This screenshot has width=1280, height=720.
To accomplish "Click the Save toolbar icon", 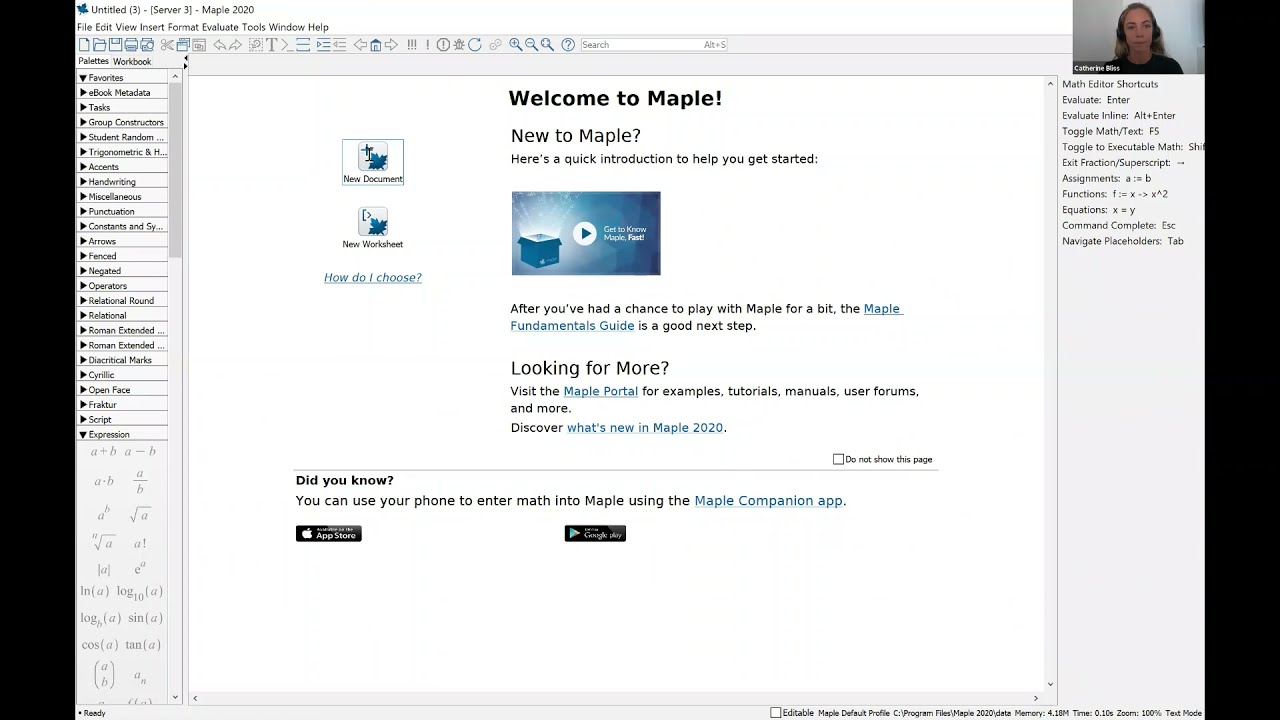I will pyautogui.click(x=115, y=45).
